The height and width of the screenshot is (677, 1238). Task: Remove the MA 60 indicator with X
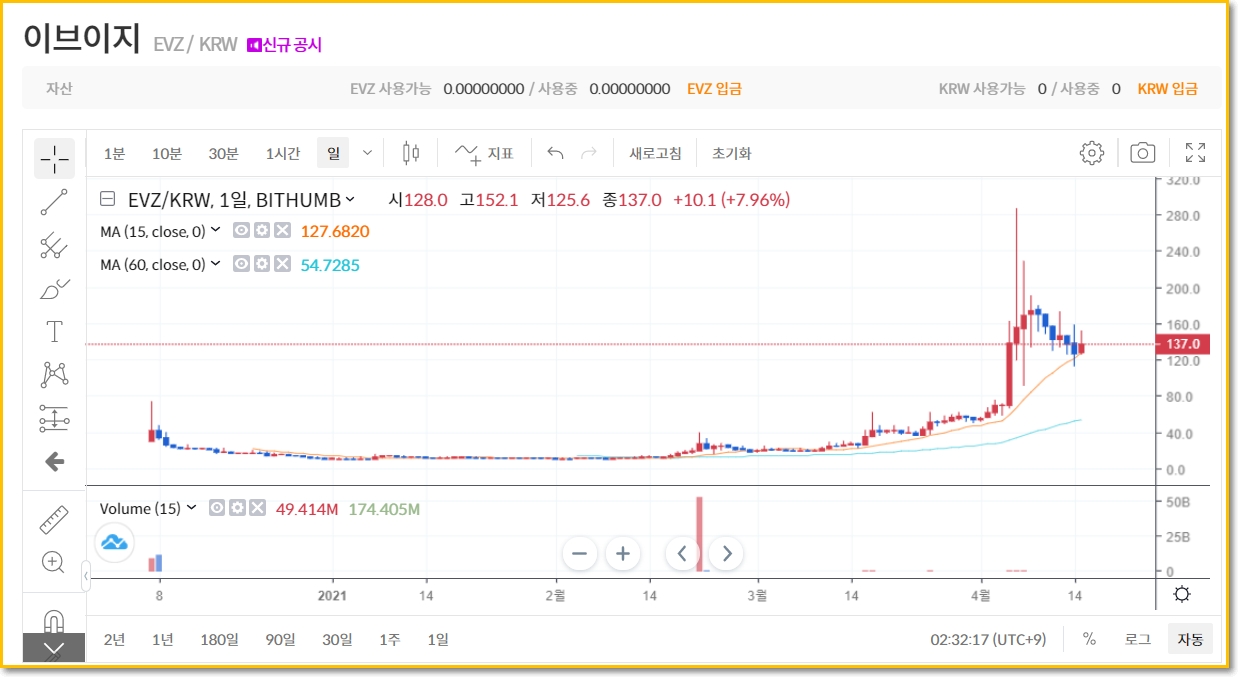[283, 264]
